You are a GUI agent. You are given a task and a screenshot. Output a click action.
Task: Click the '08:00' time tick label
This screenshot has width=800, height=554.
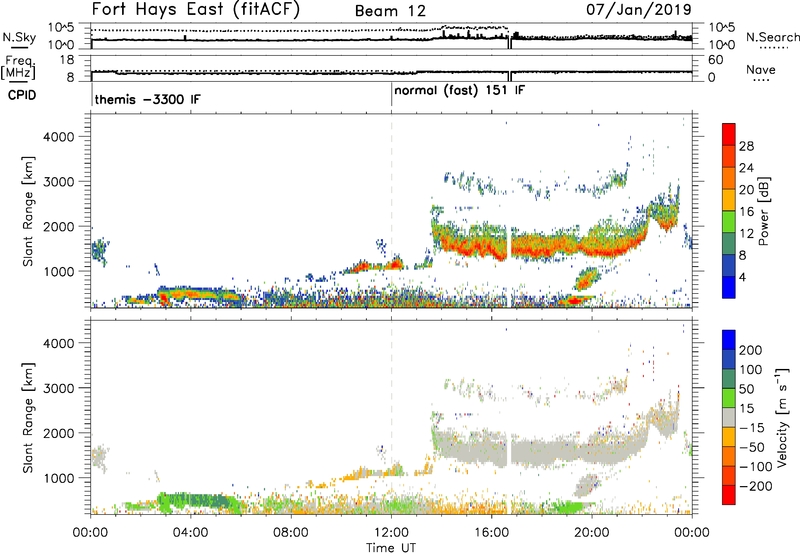(x=291, y=533)
